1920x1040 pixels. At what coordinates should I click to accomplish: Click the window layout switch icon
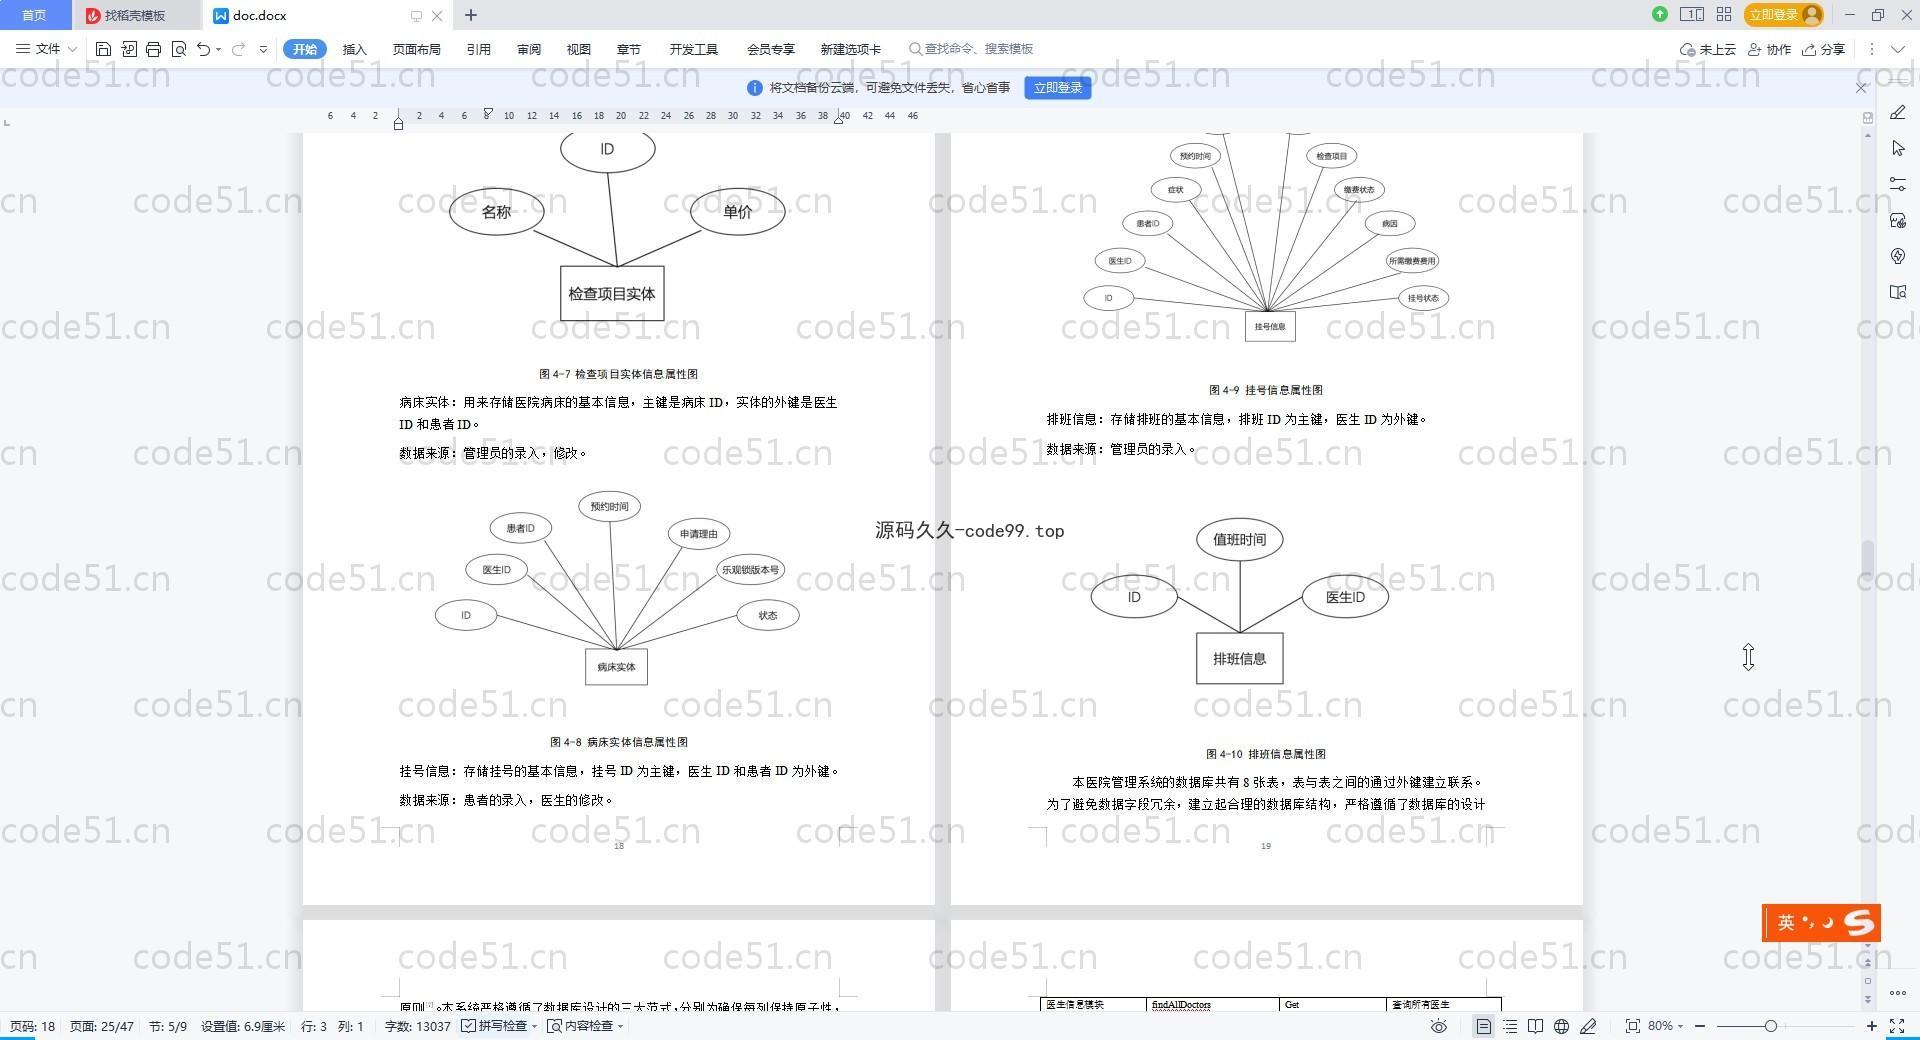pyautogui.click(x=1692, y=14)
